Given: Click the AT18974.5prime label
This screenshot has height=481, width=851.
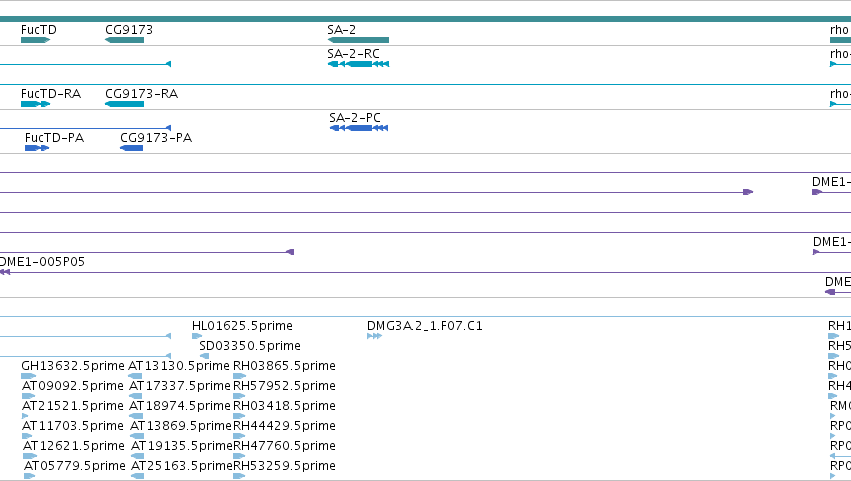Looking at the screenshot, I should pyautogui.click(x=180, y=406).
